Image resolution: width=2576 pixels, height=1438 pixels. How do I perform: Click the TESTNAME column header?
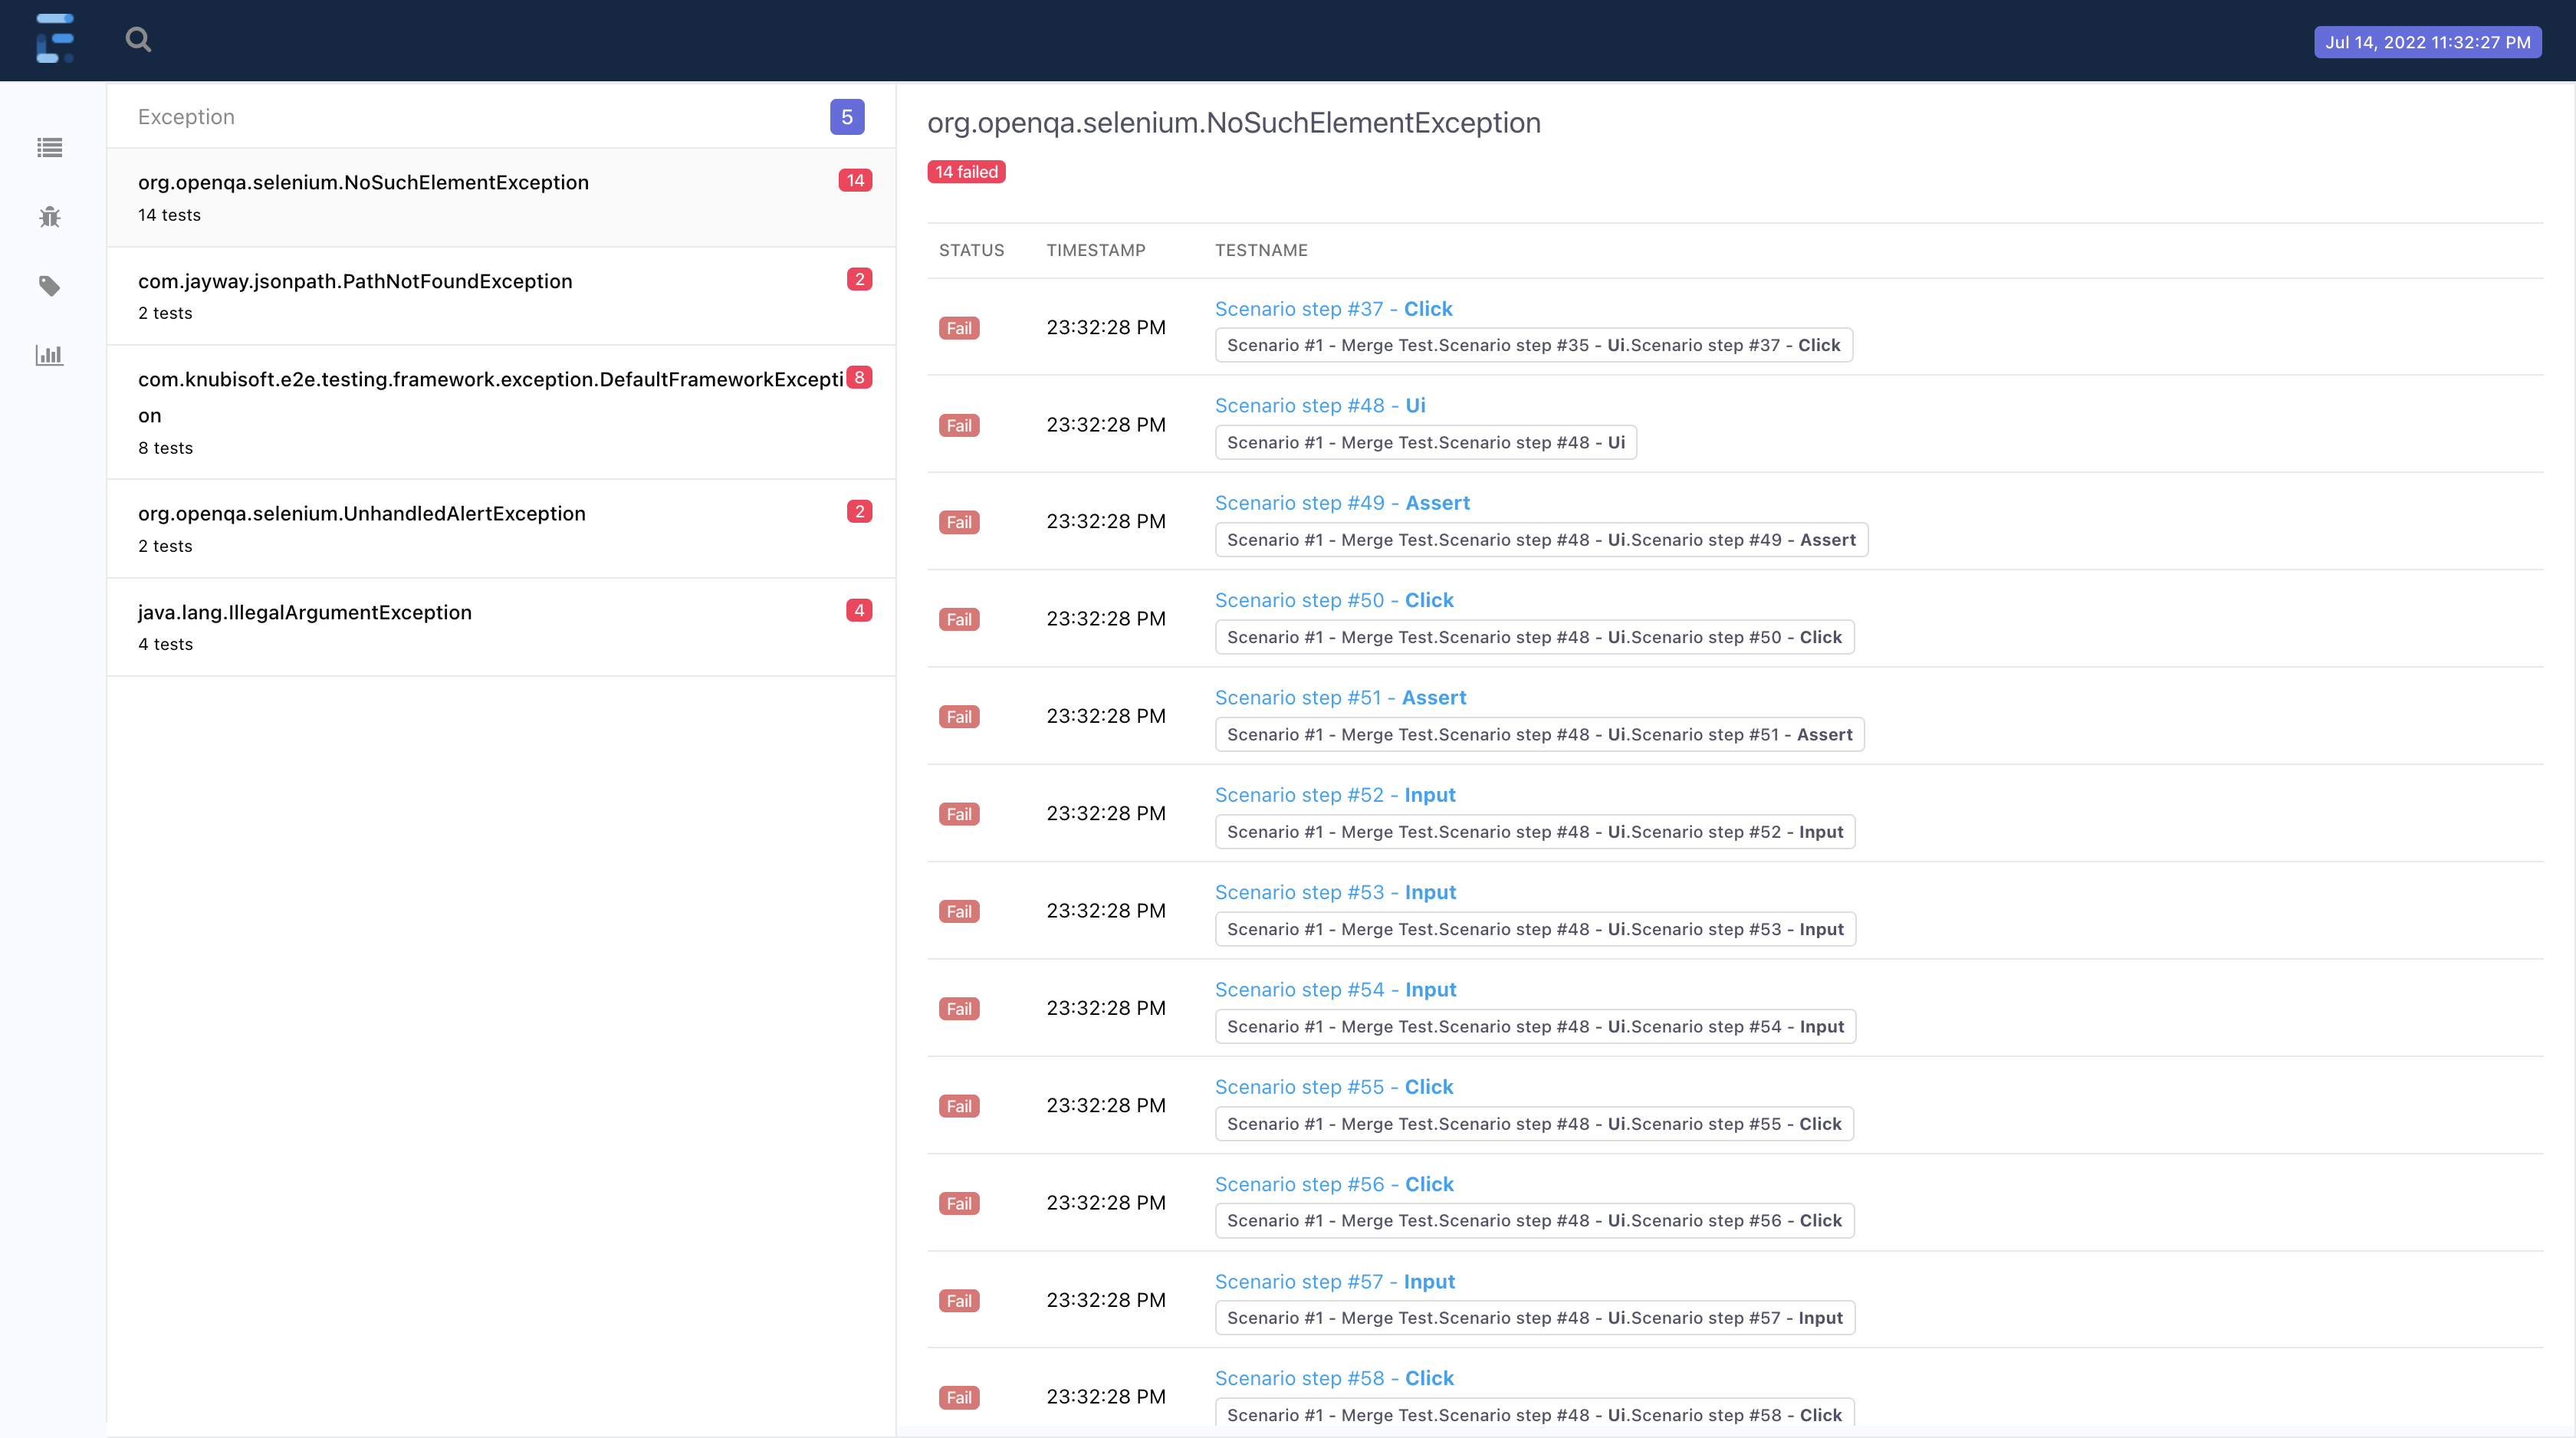point(1261,250)
